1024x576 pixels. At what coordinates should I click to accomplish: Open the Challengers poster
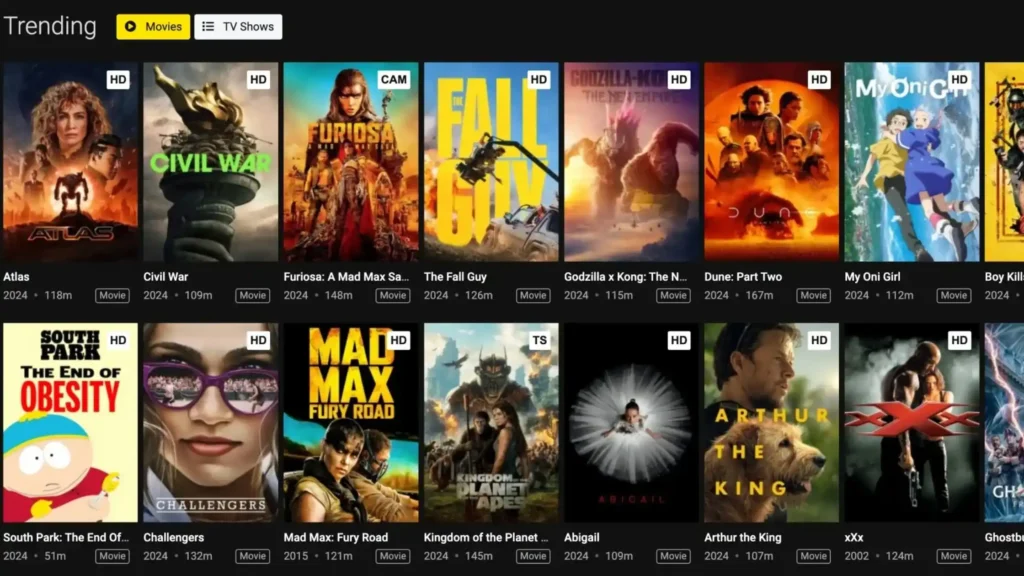pos(209,425)
